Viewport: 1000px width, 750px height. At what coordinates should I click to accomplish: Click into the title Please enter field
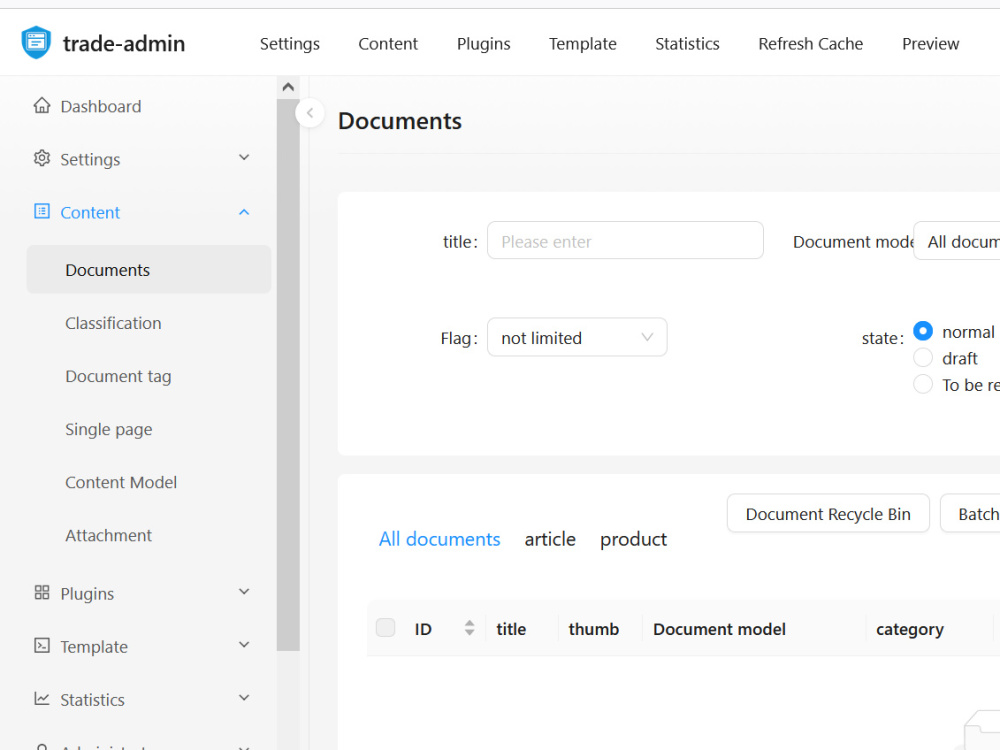coord(625,240)
